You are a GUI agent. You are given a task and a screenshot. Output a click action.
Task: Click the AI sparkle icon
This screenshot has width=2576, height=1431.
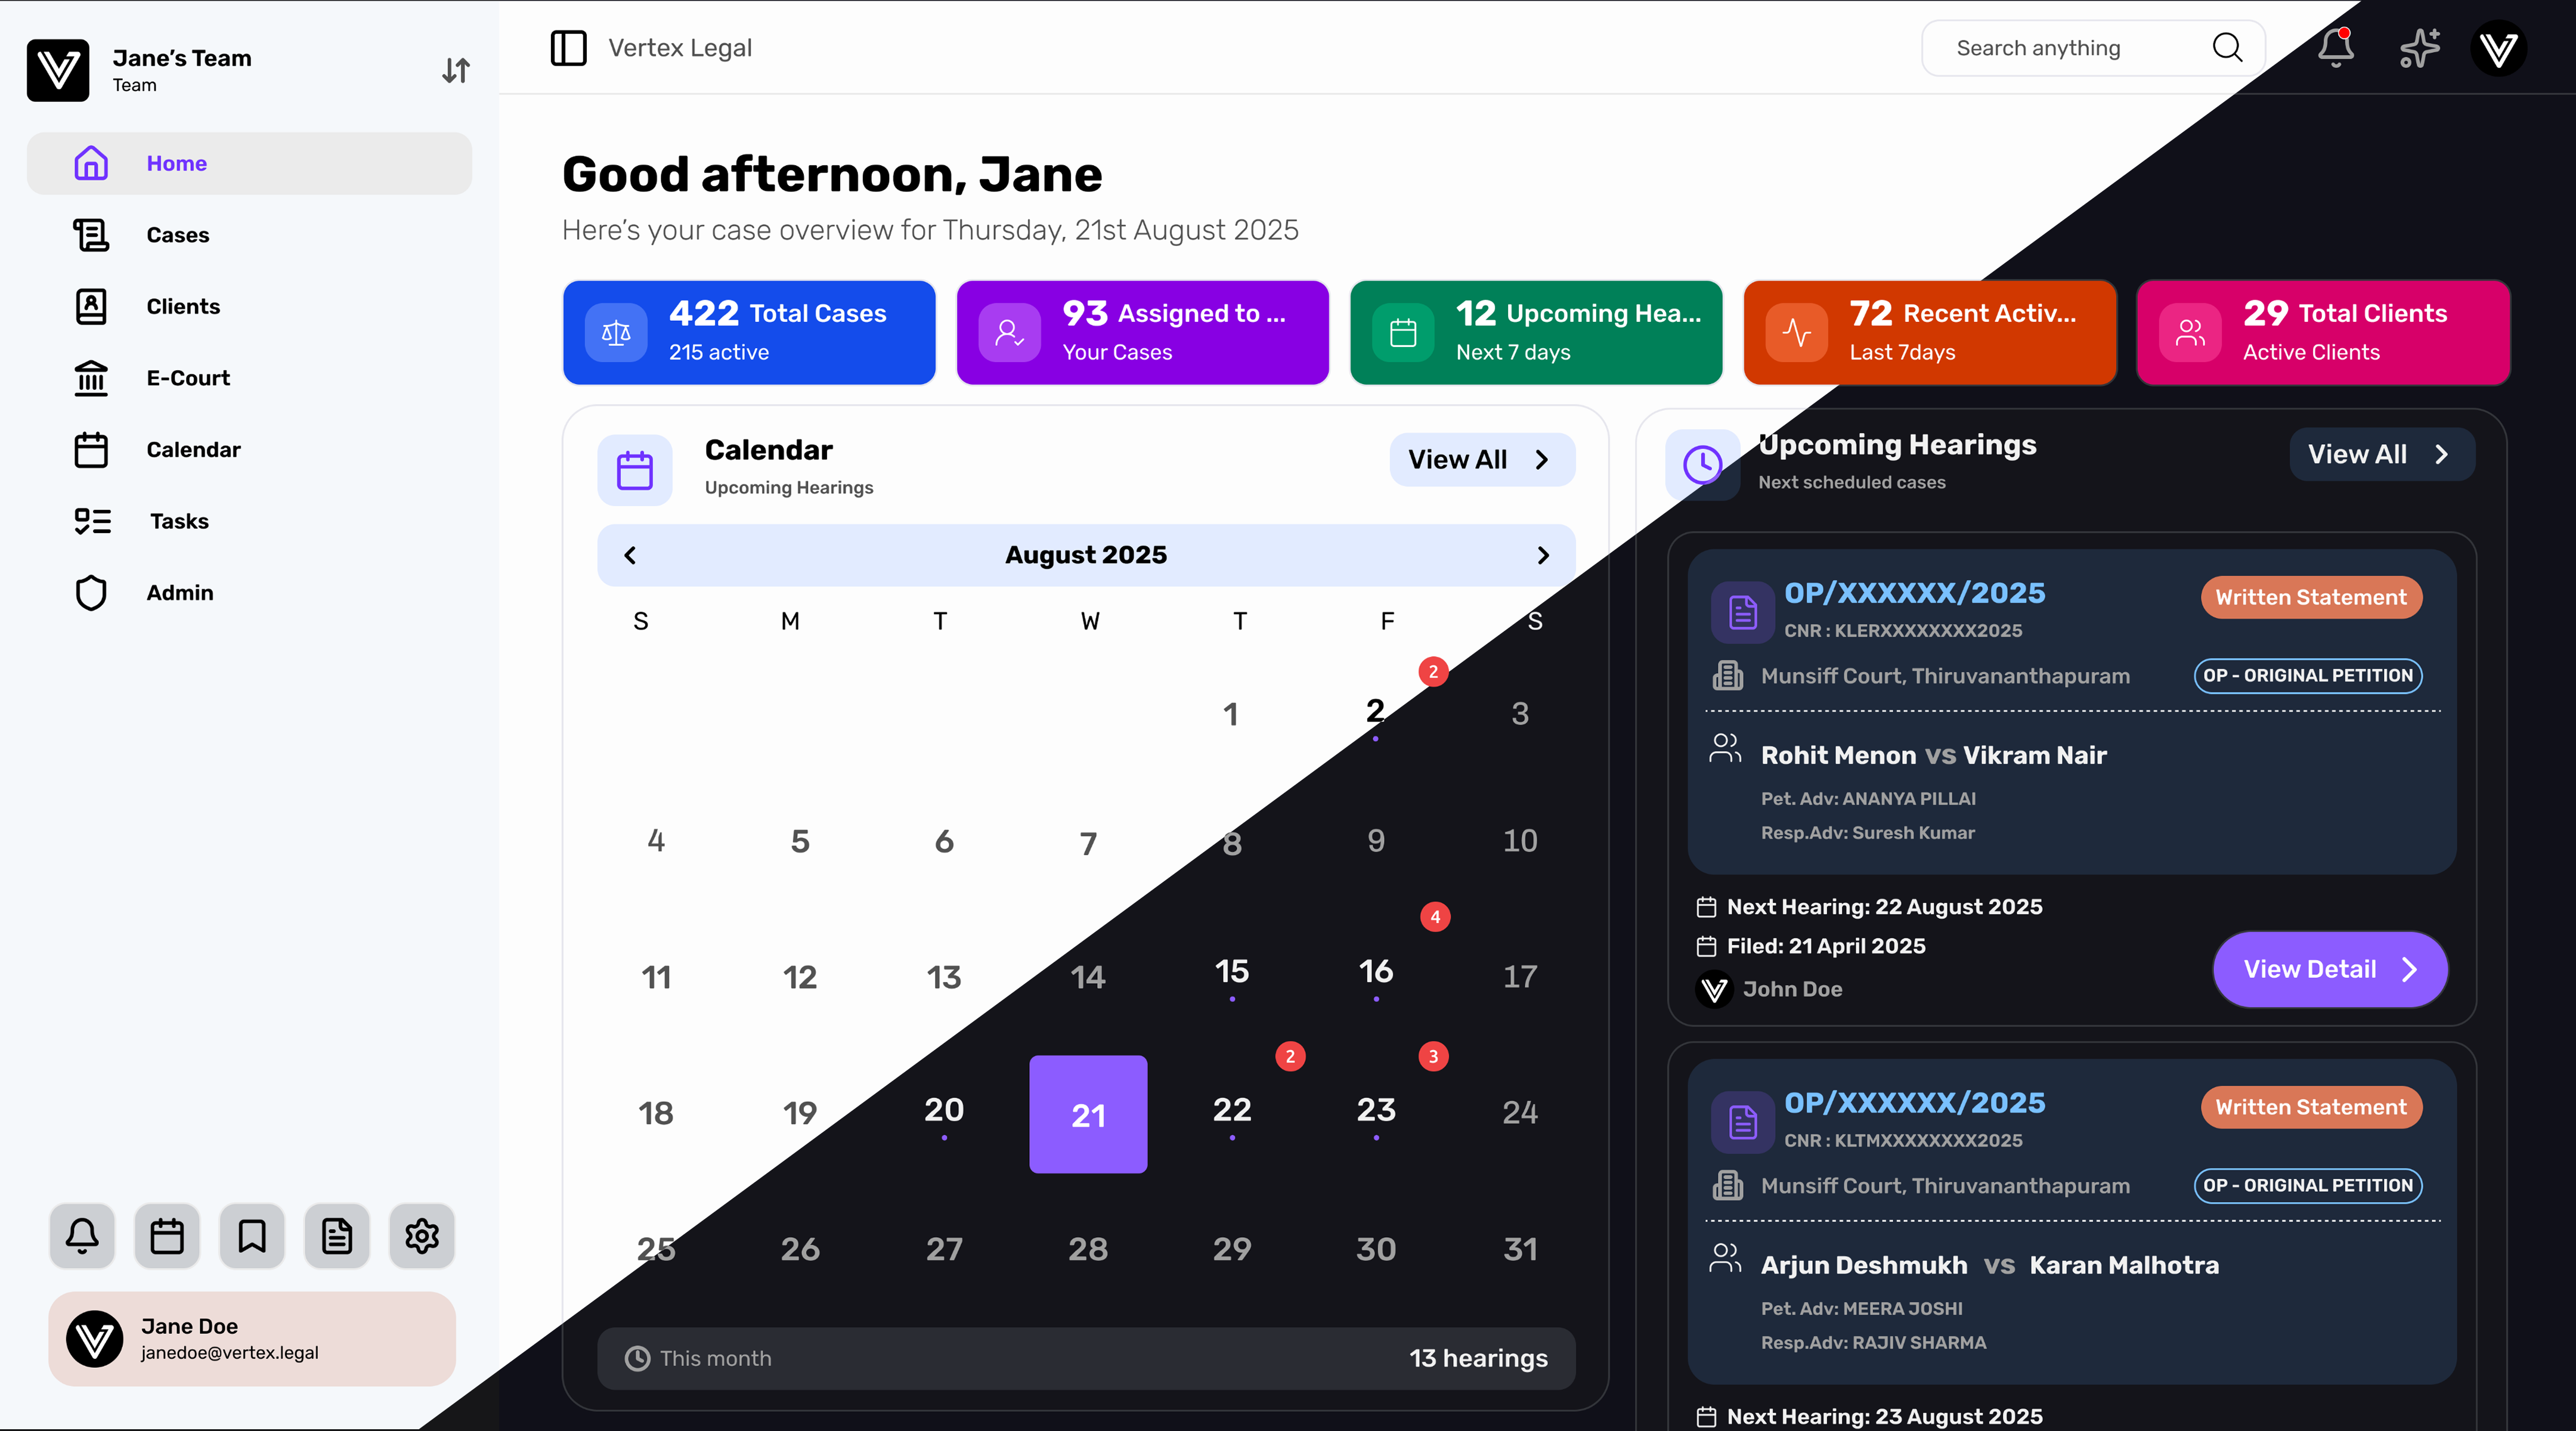(2419, 48)
